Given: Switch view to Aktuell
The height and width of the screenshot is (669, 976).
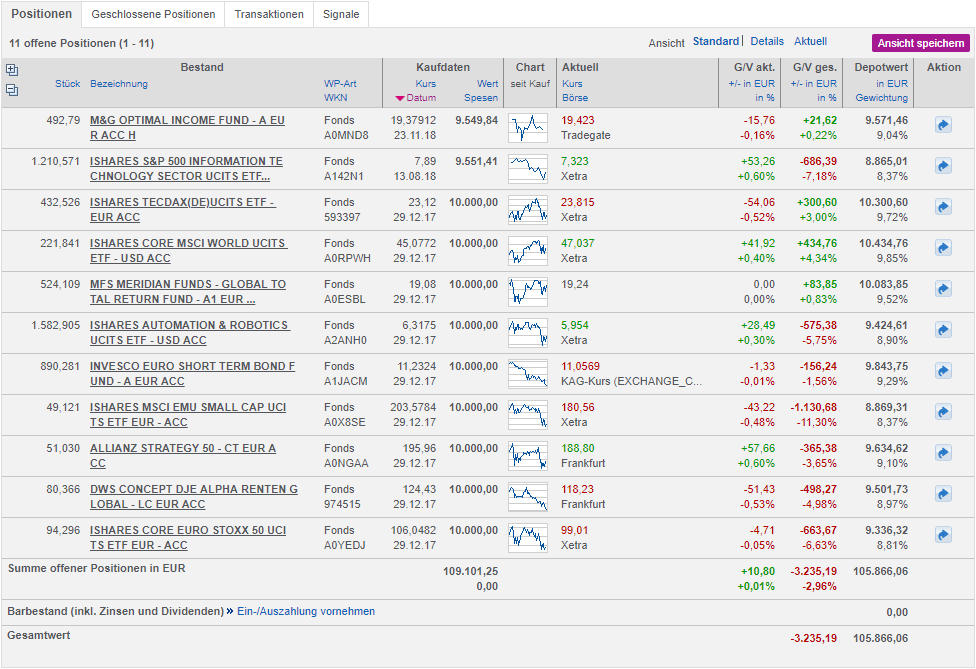Looking at the screenshot, I should click(810, 42).
